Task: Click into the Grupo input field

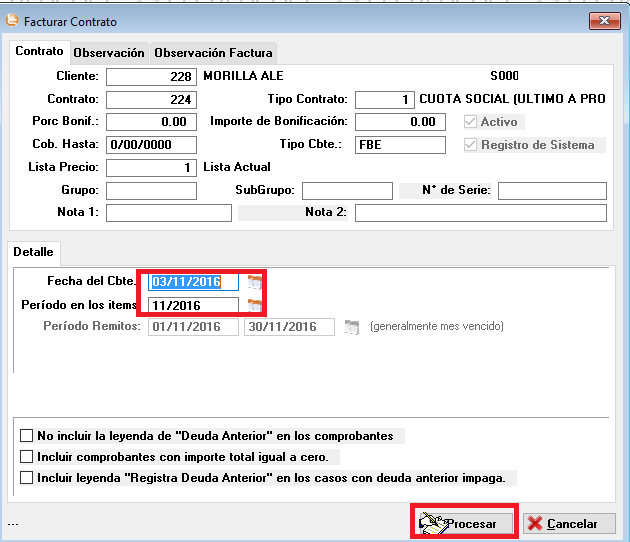Action: pos(151,191)
